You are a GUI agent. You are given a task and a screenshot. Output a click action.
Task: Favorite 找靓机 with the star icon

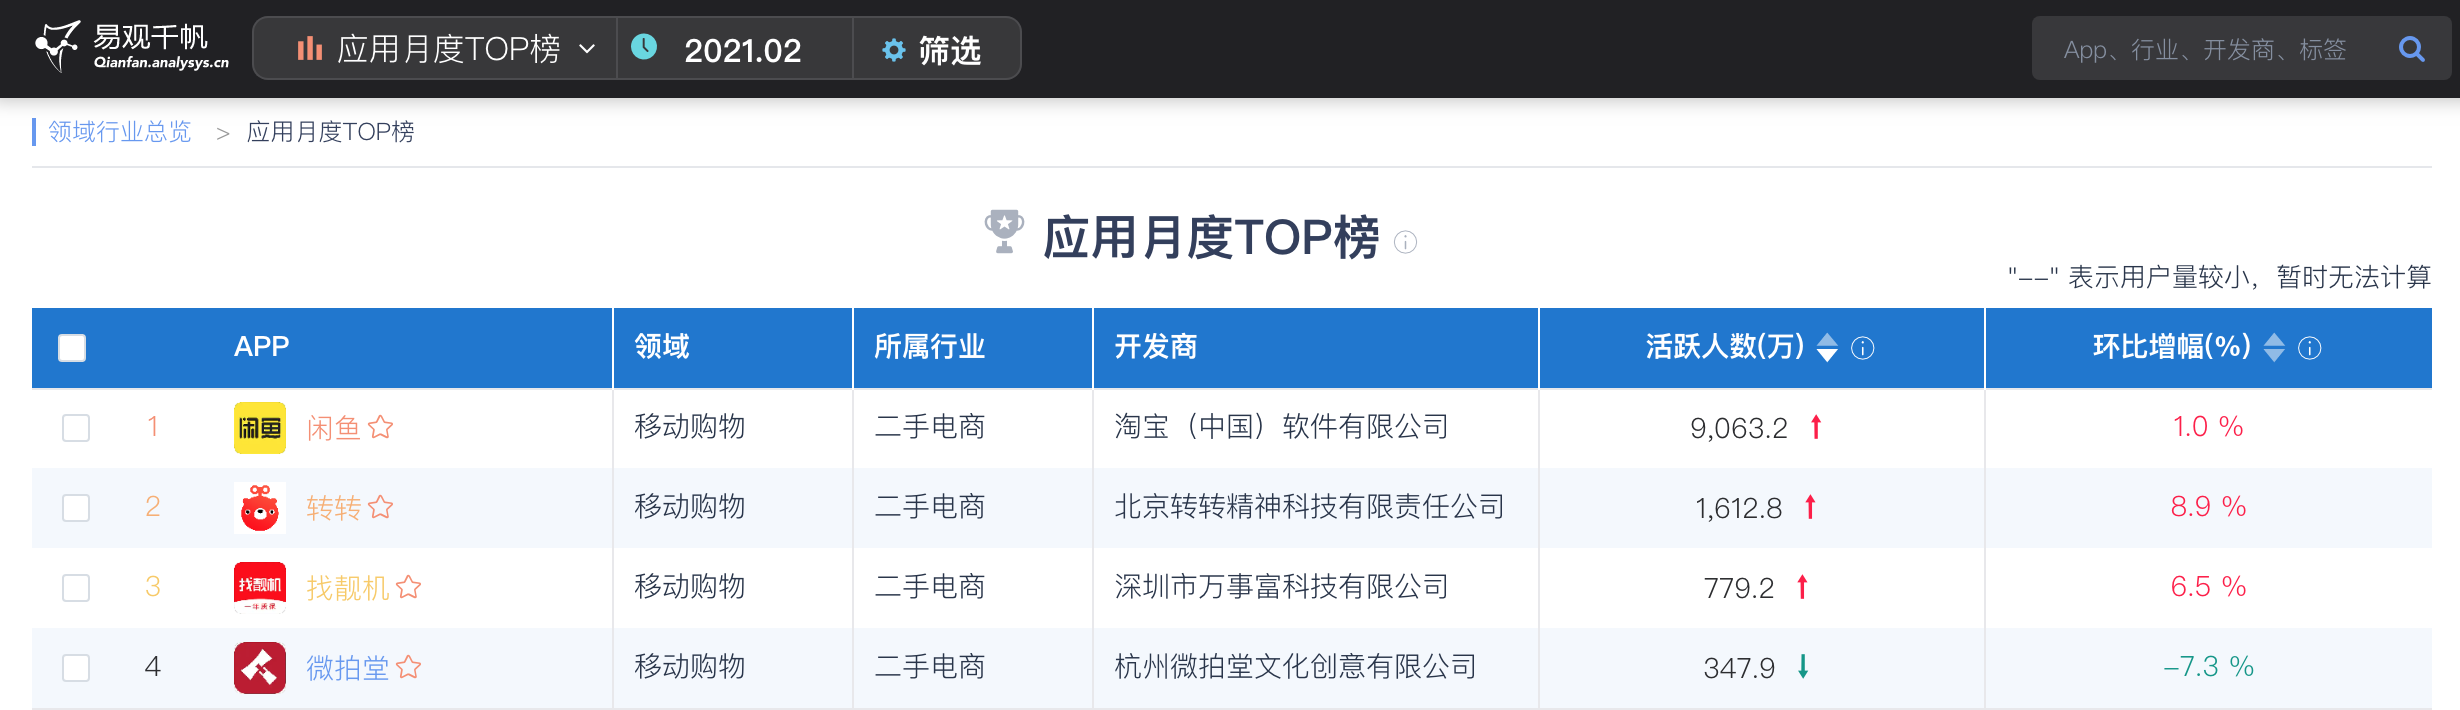409,587
